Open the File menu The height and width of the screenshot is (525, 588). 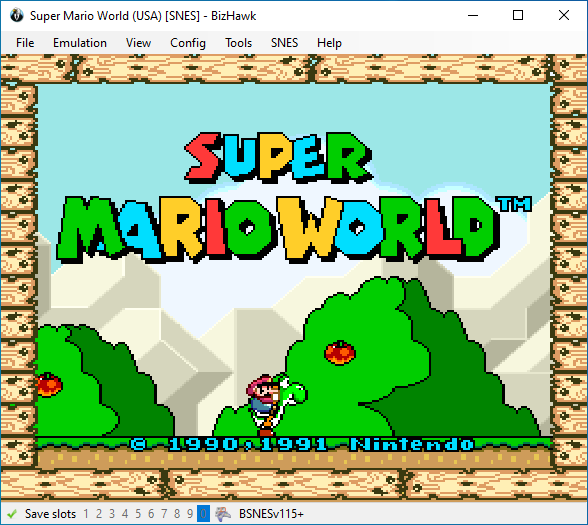click(x=25, y=43)
